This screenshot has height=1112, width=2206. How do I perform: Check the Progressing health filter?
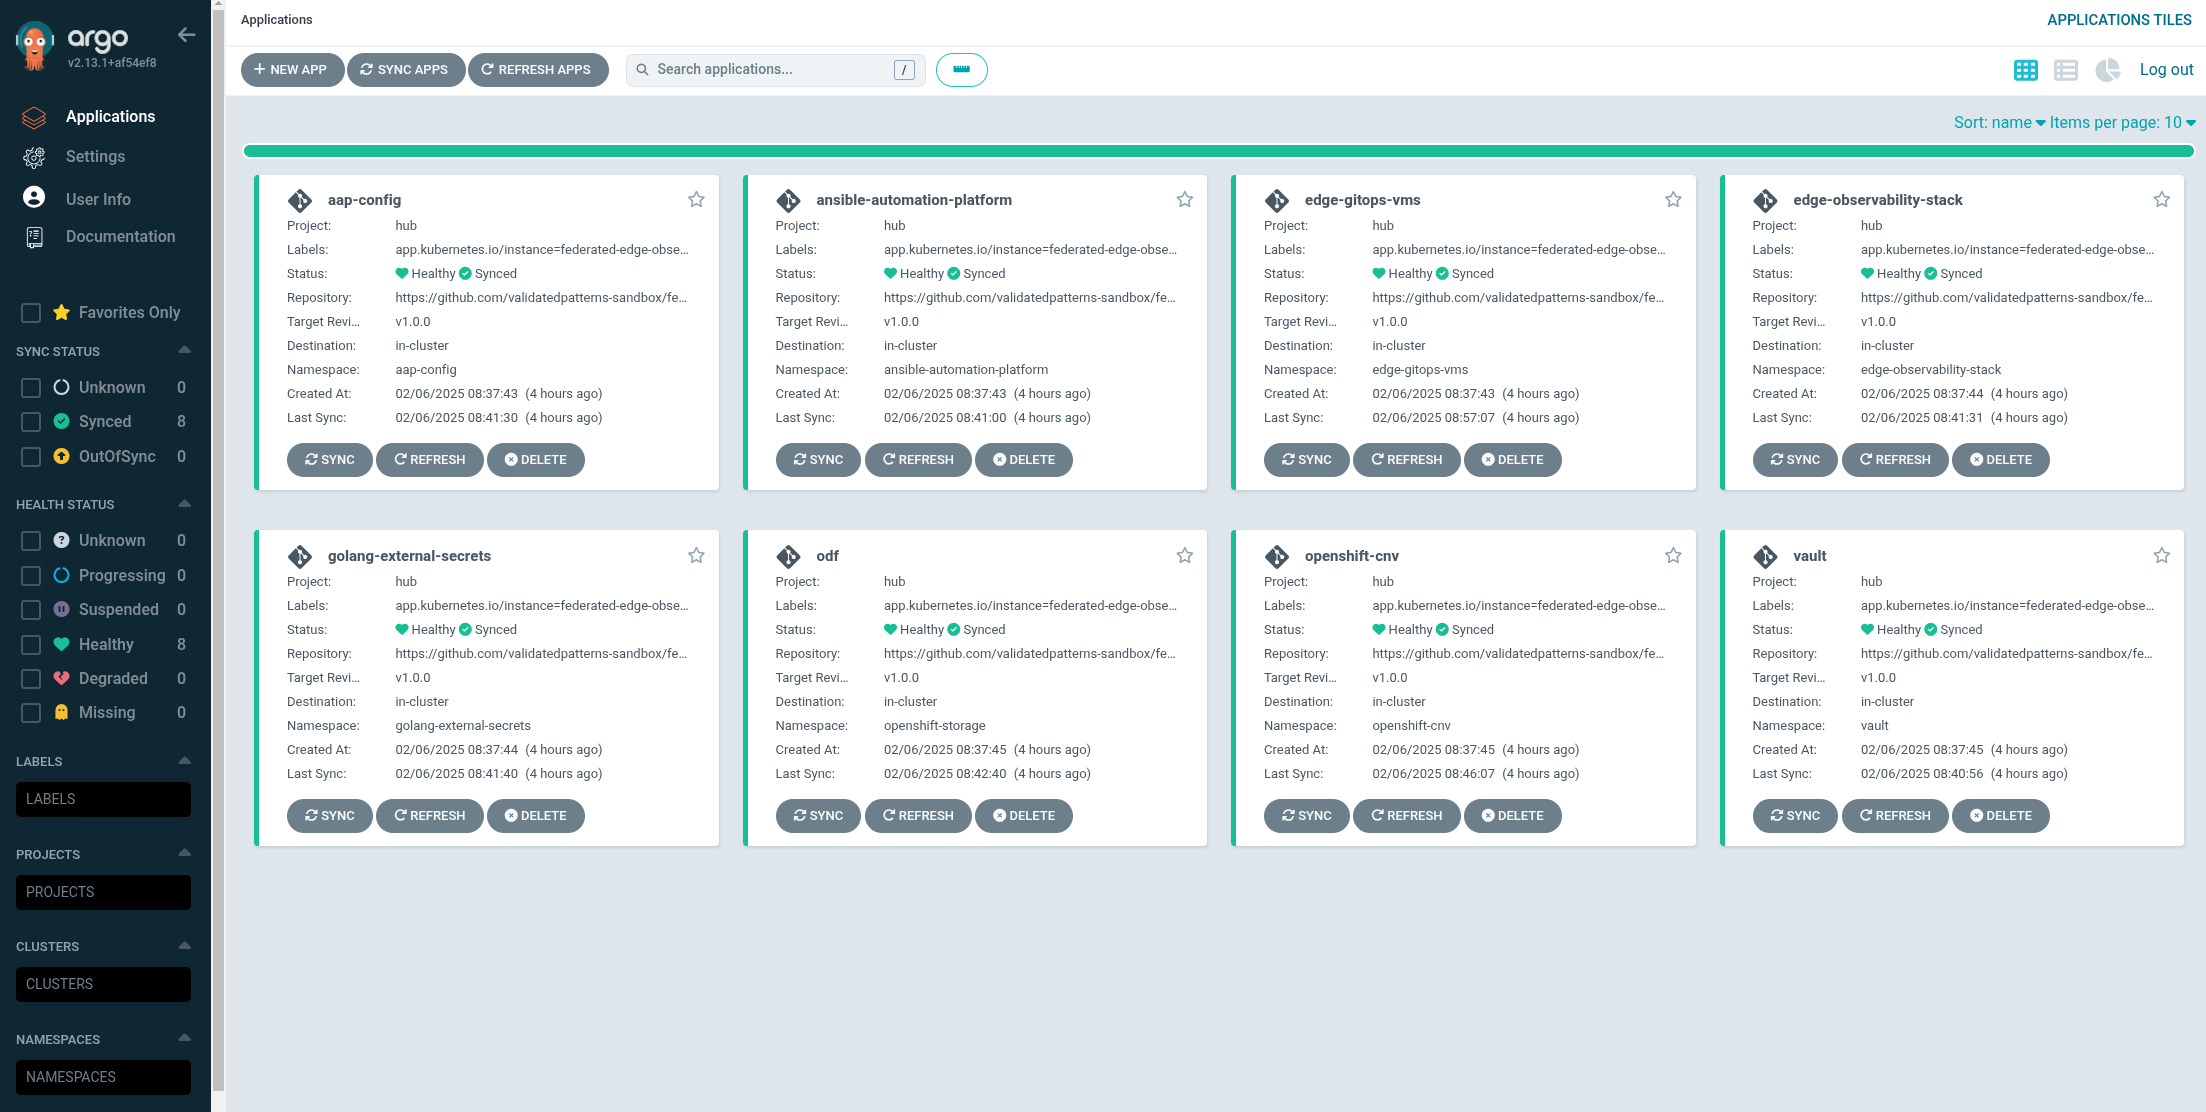click(x=31, y=576)
